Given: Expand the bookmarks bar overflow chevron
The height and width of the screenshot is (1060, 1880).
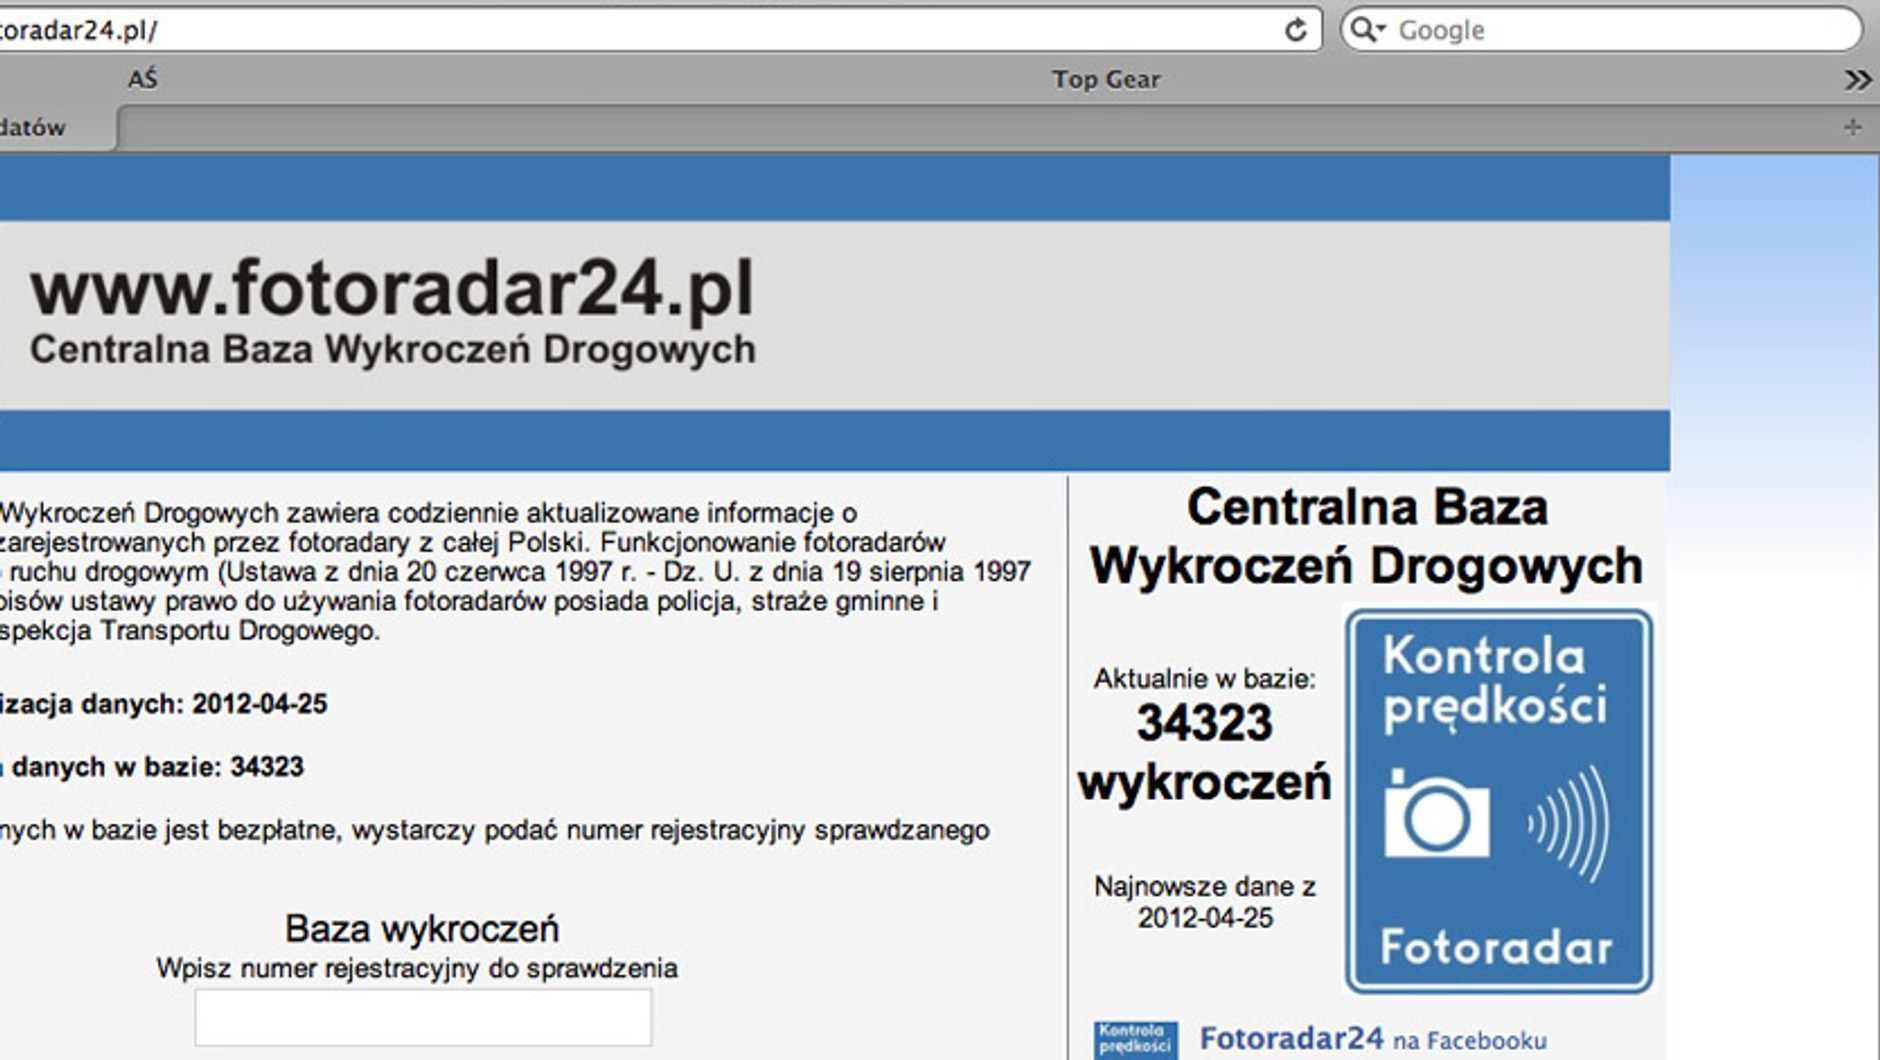Looking at the screenshot, I should [x=1857, y=80].
